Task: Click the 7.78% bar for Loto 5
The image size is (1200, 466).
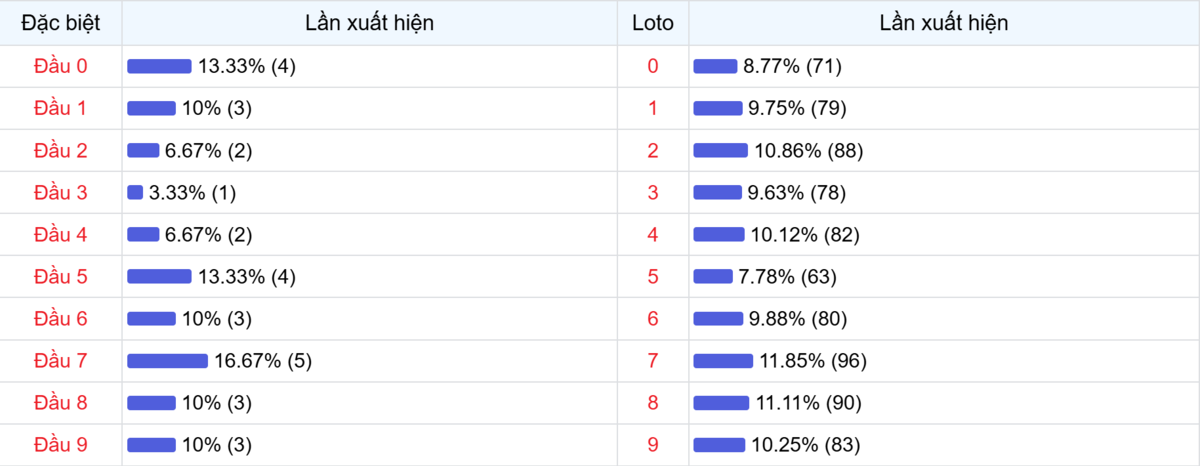Action: pos(713,277)
